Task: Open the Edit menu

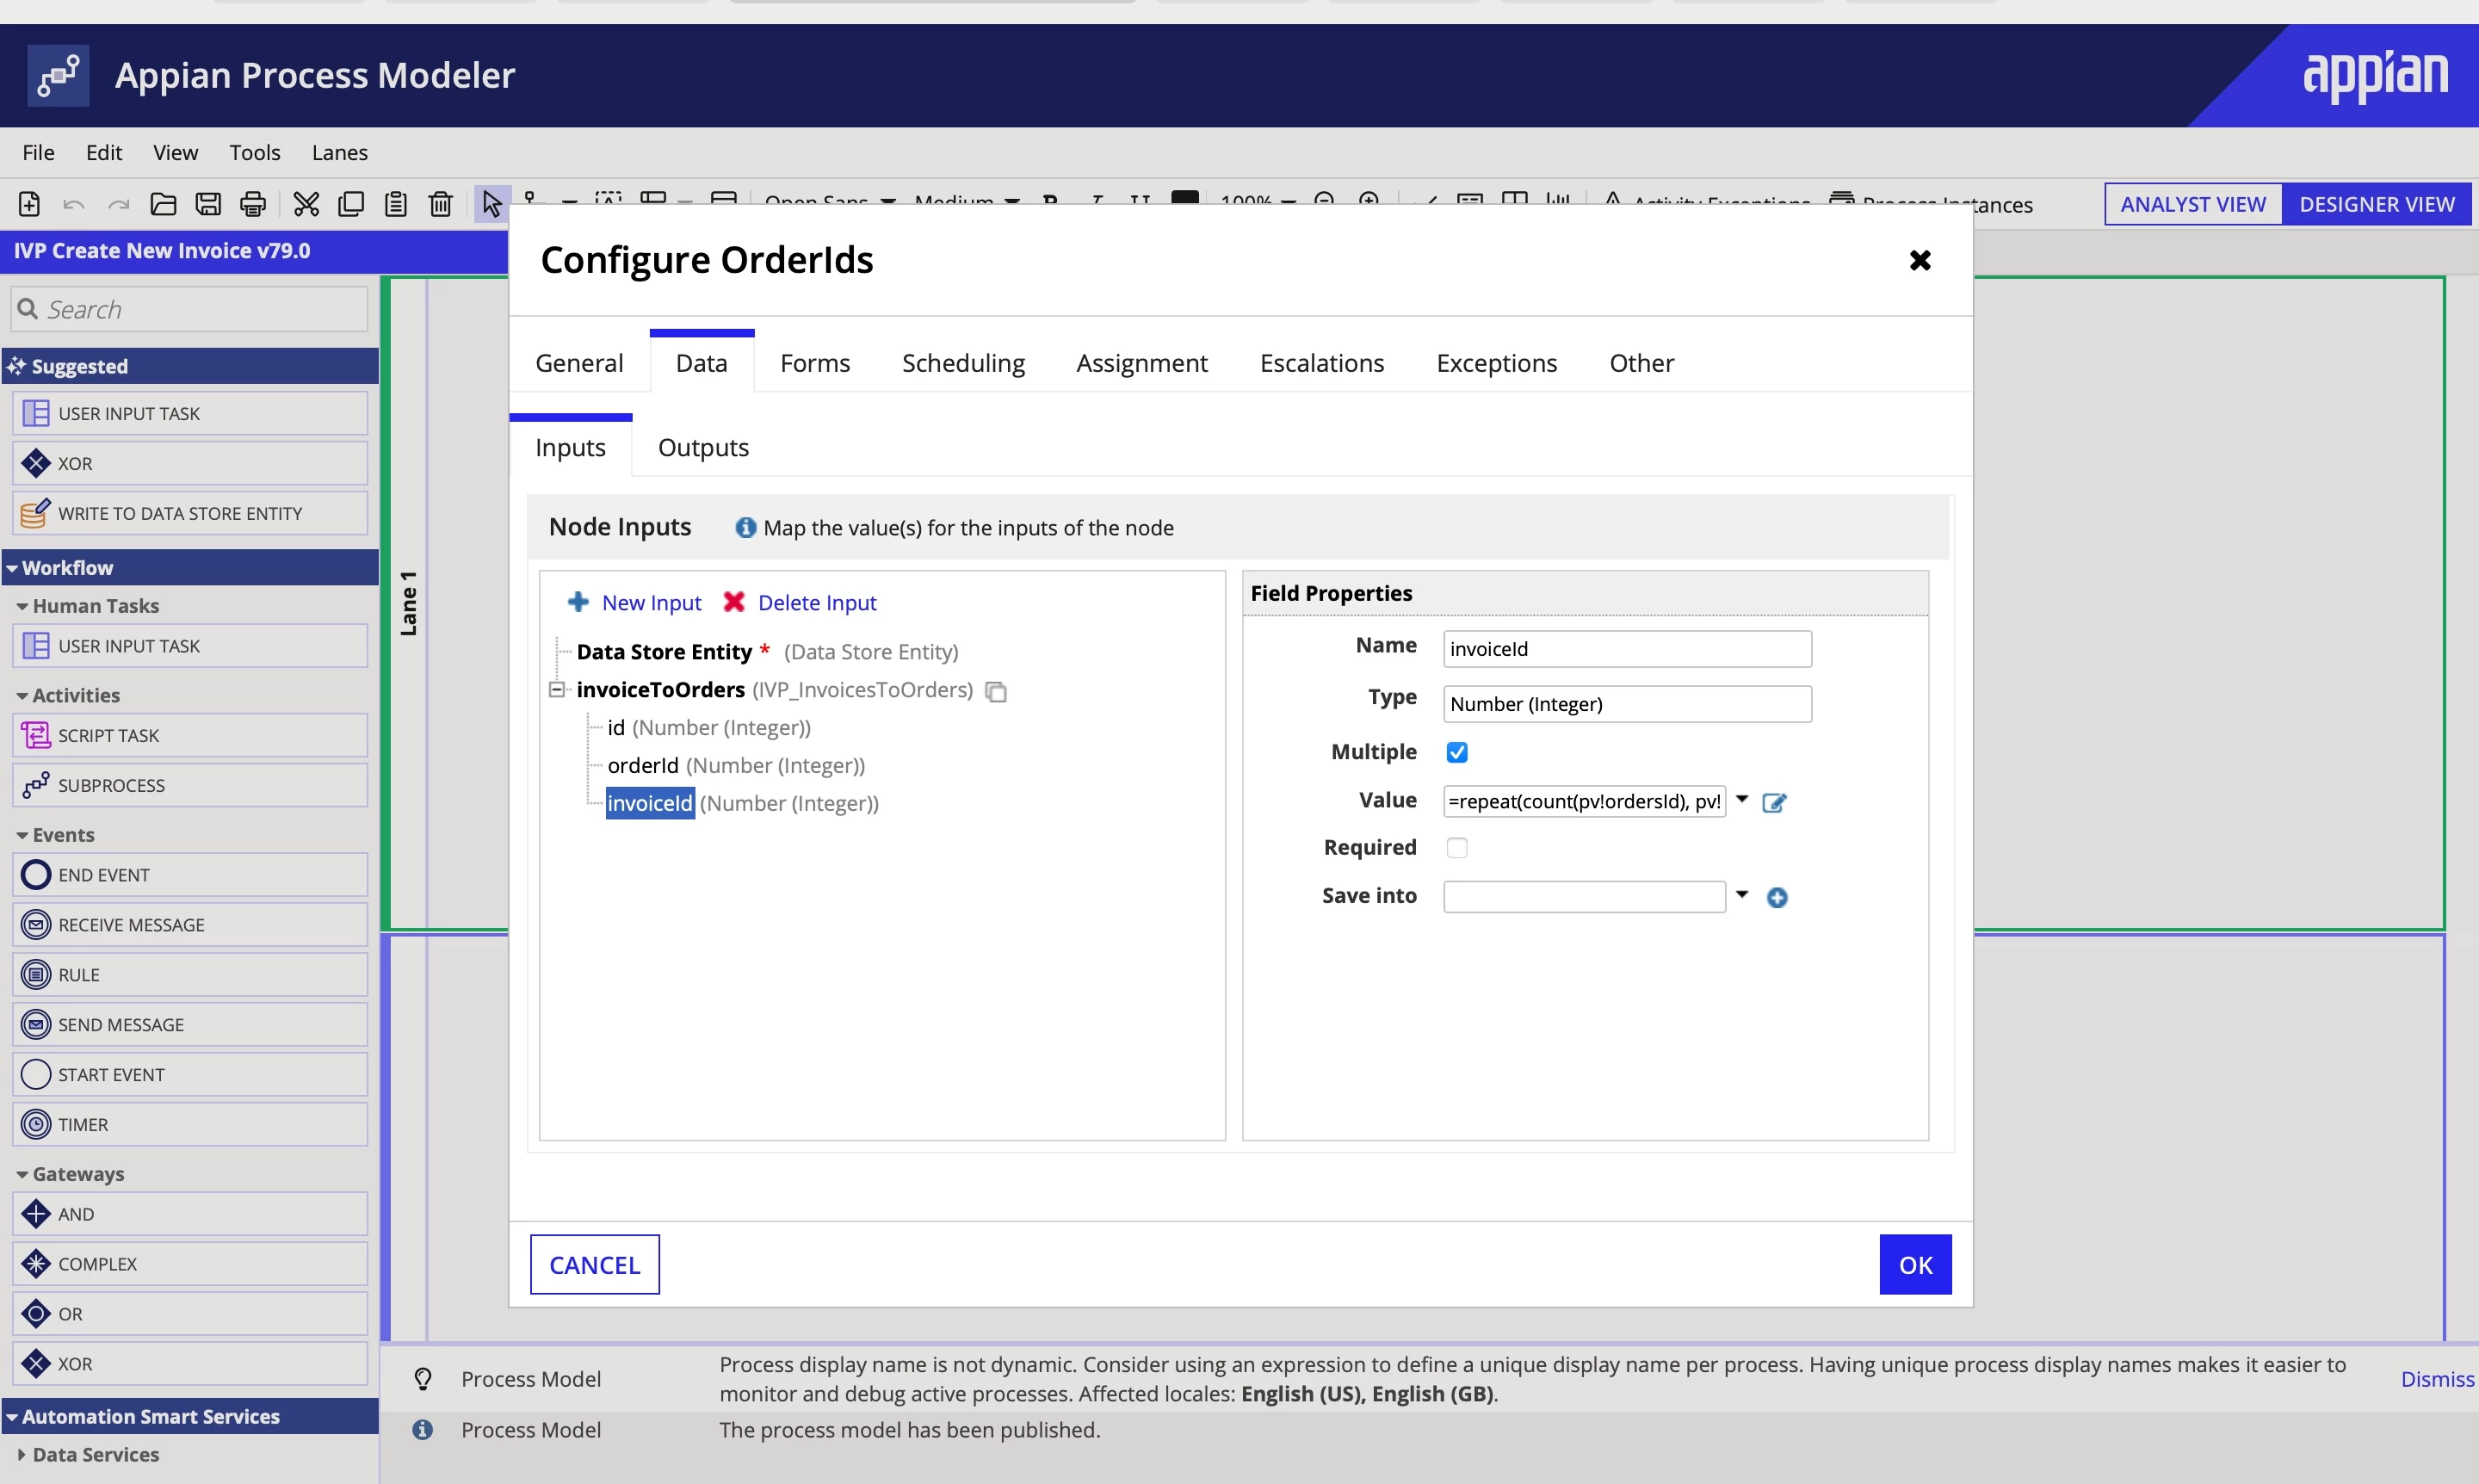Action: coord(104,152)
